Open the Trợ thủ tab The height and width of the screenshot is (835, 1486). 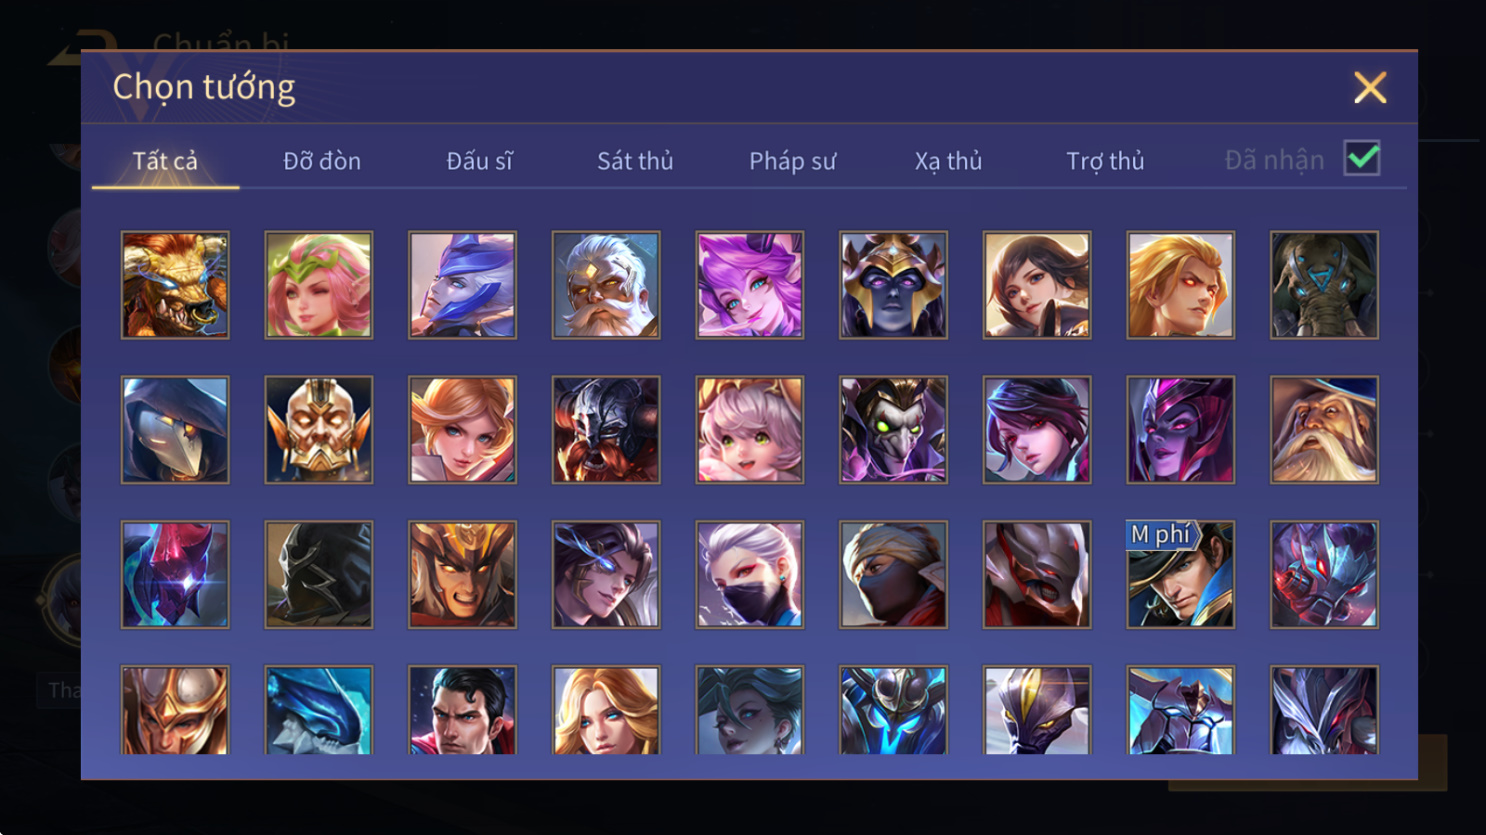coord(1105,161)
